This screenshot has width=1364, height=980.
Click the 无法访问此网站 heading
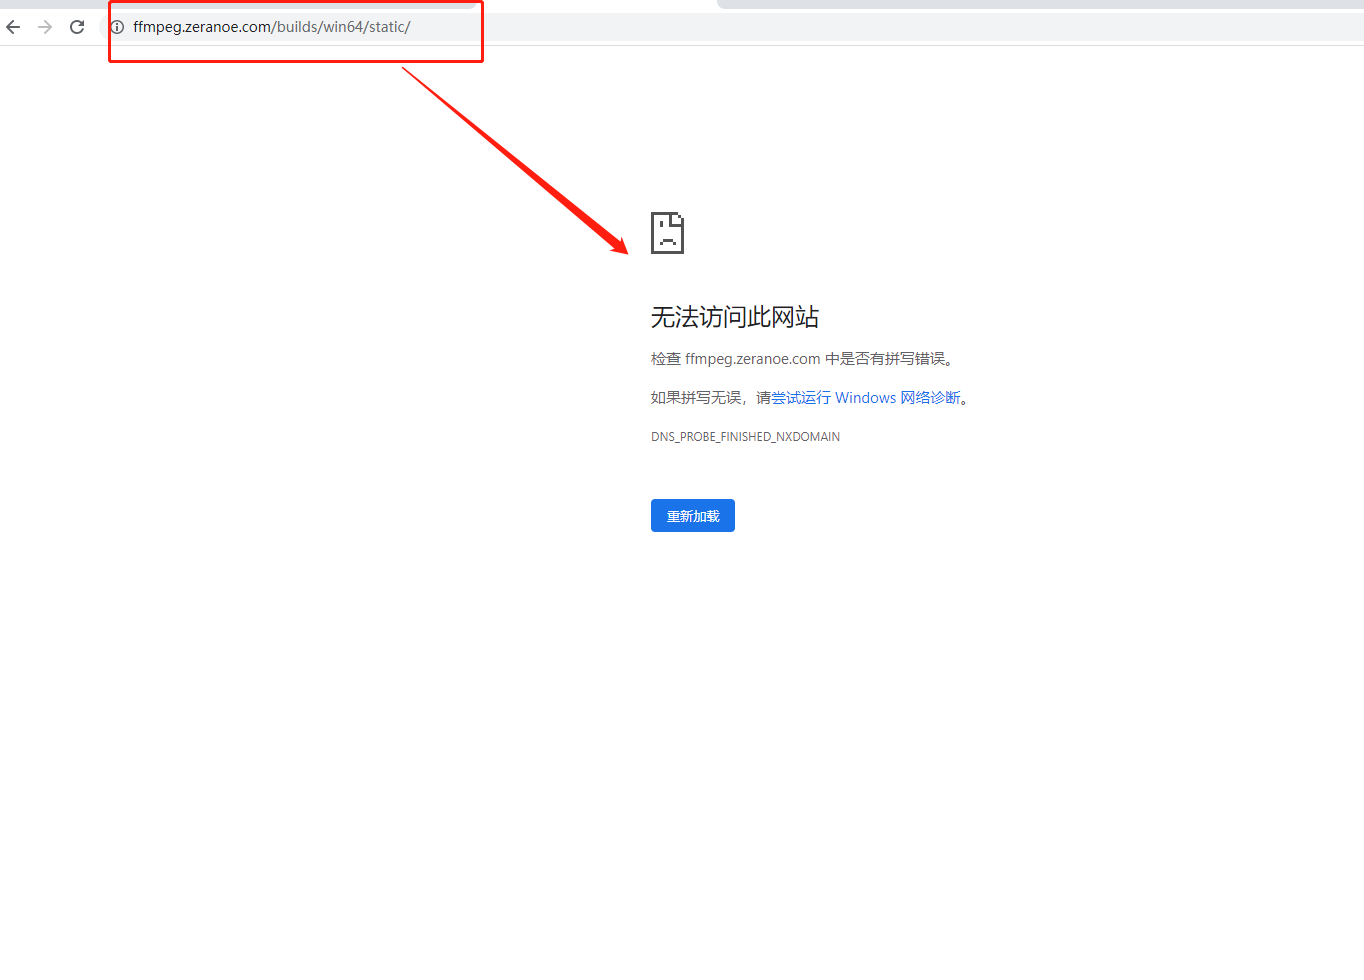point(735,317)
